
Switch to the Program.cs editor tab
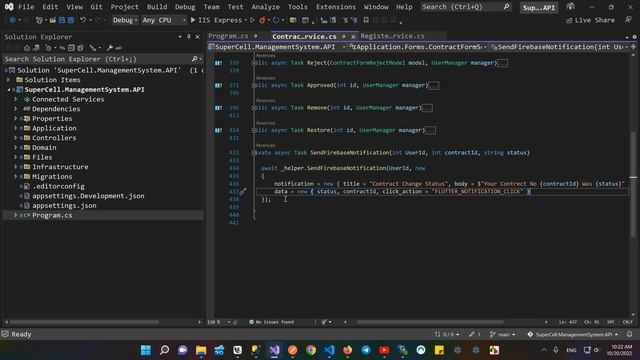coord(228,36)
